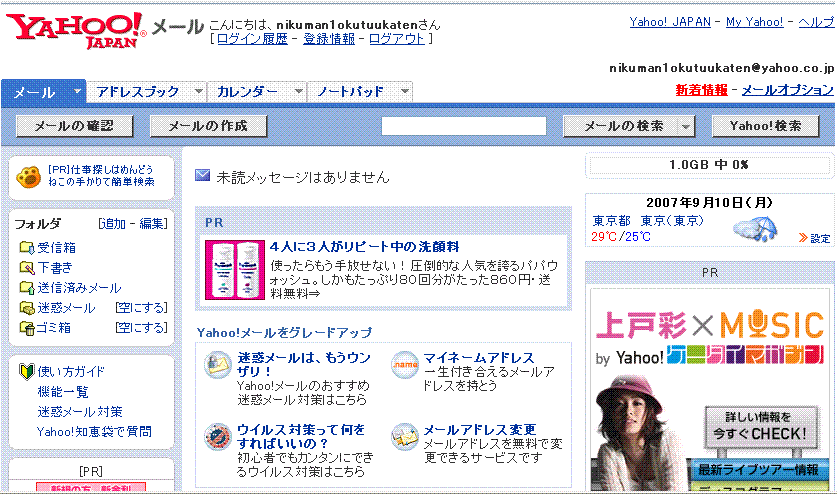Open the ログイン履歴 link
Image resolution: width=837 pixels, height=494 pixels.
(x=252, y=38)
